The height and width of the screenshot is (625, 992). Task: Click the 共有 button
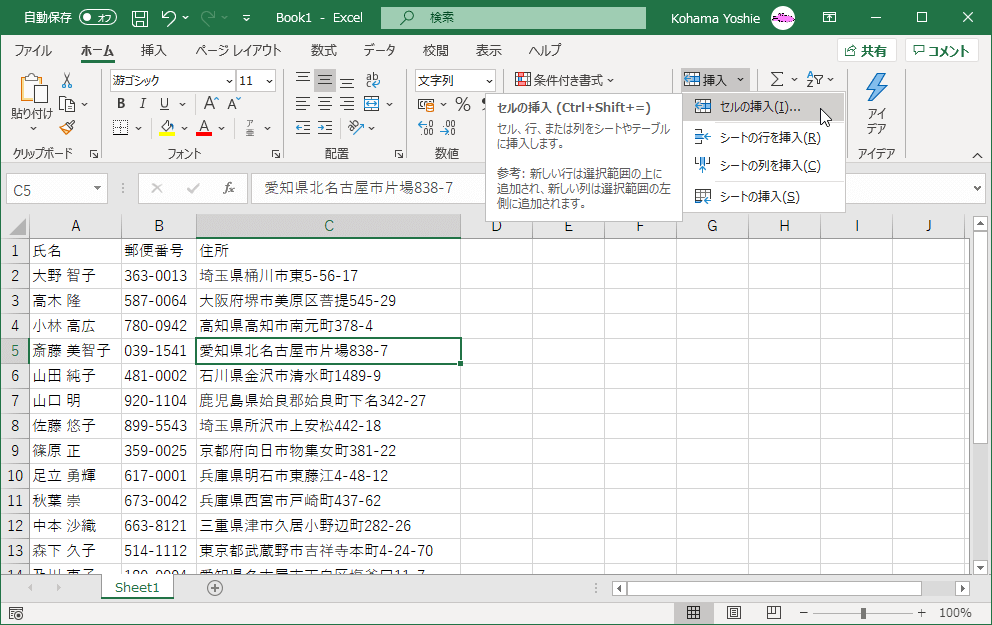pos(866,49)
